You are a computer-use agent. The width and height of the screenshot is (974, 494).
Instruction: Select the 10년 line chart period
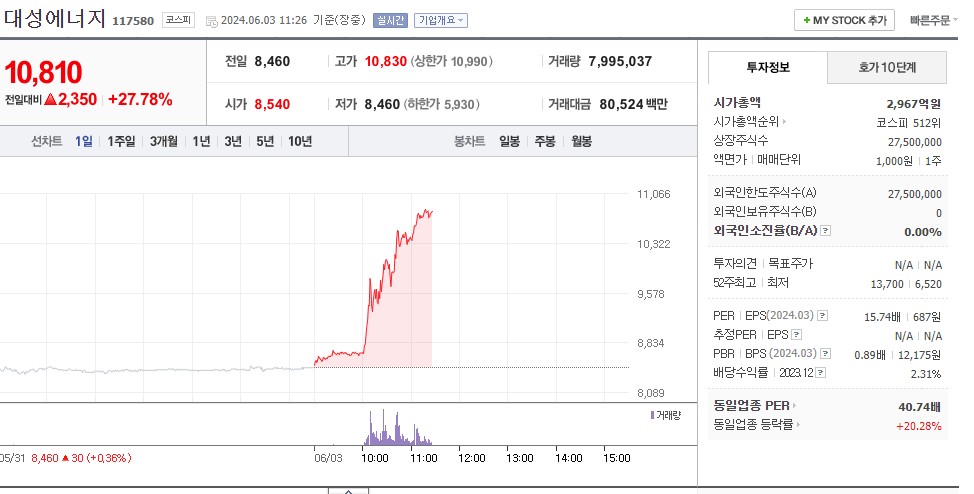[300, 142]
